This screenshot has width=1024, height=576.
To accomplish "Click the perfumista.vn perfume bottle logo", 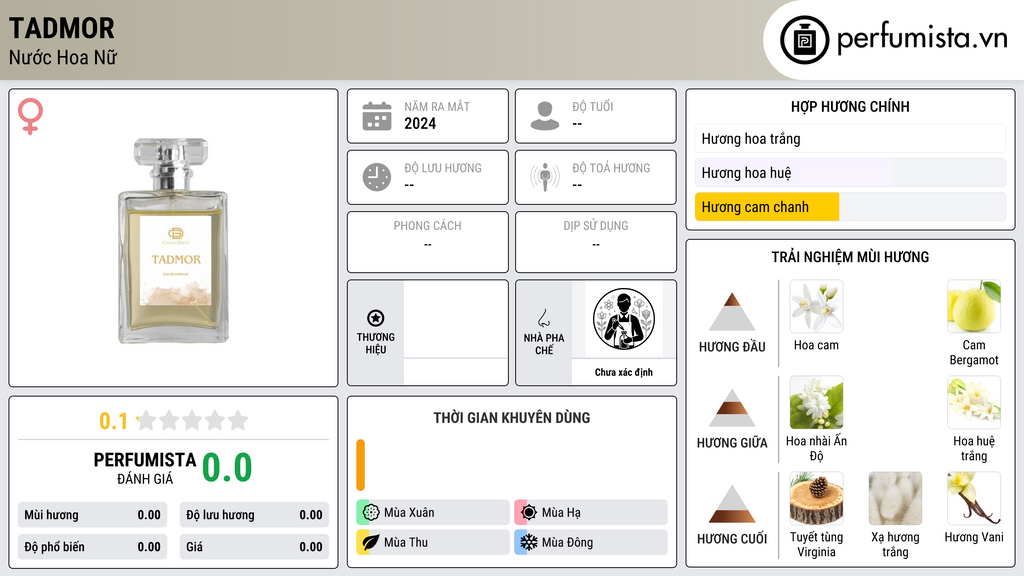I will coord(804,40).
